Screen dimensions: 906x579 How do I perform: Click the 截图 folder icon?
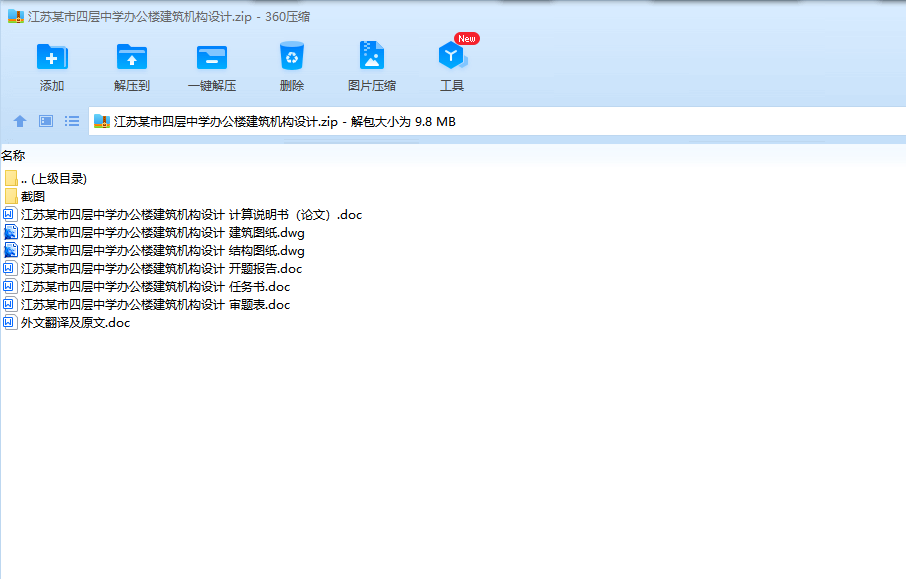coord(10,196)
